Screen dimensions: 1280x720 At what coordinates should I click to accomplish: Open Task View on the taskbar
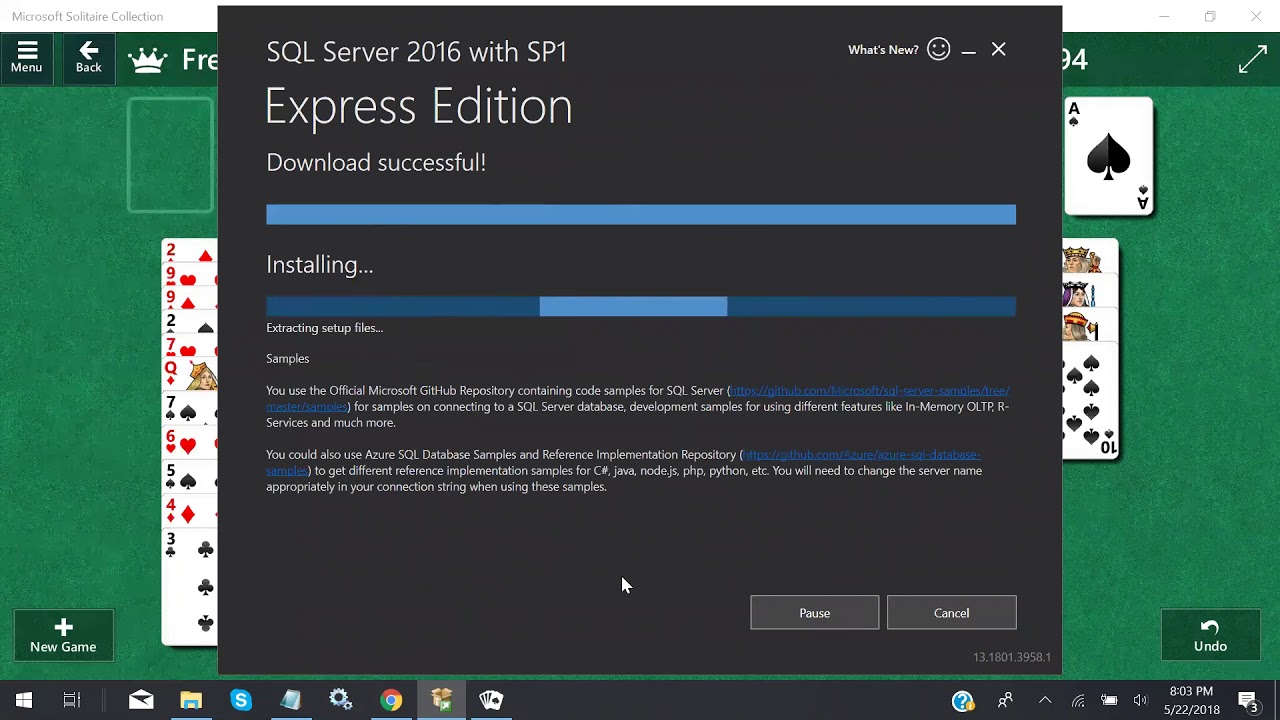click(x=72, y=700)
